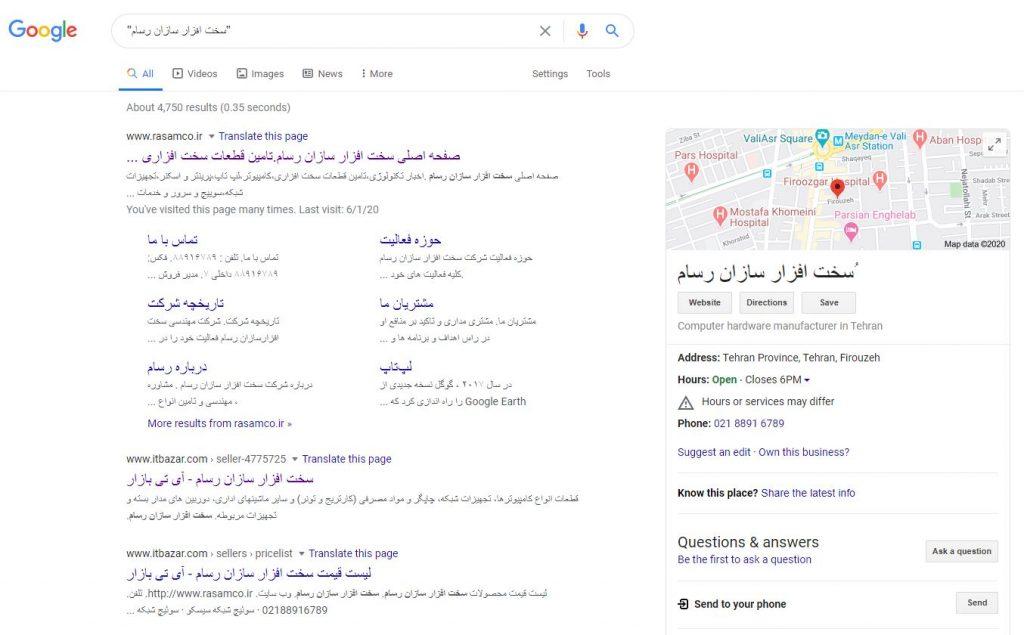Click the Send to your phone icon
This screenshot has width=1024, height=635.
click(683, 604)
